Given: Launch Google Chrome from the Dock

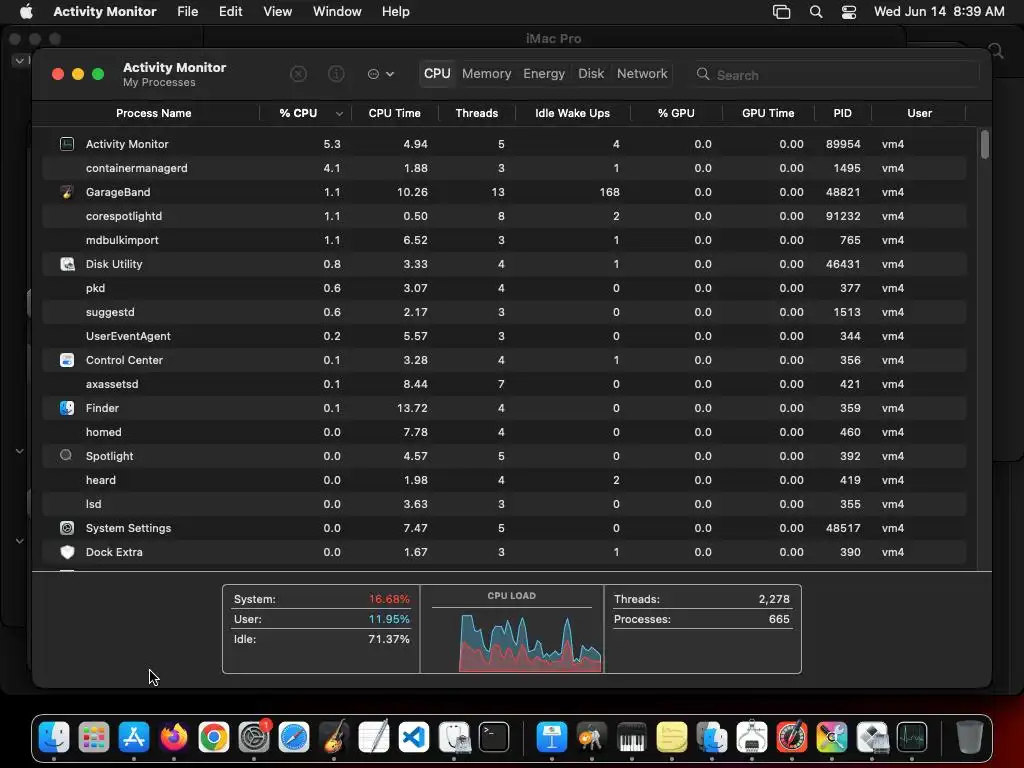Looking at the screenshot, I should tap(214, 737).
